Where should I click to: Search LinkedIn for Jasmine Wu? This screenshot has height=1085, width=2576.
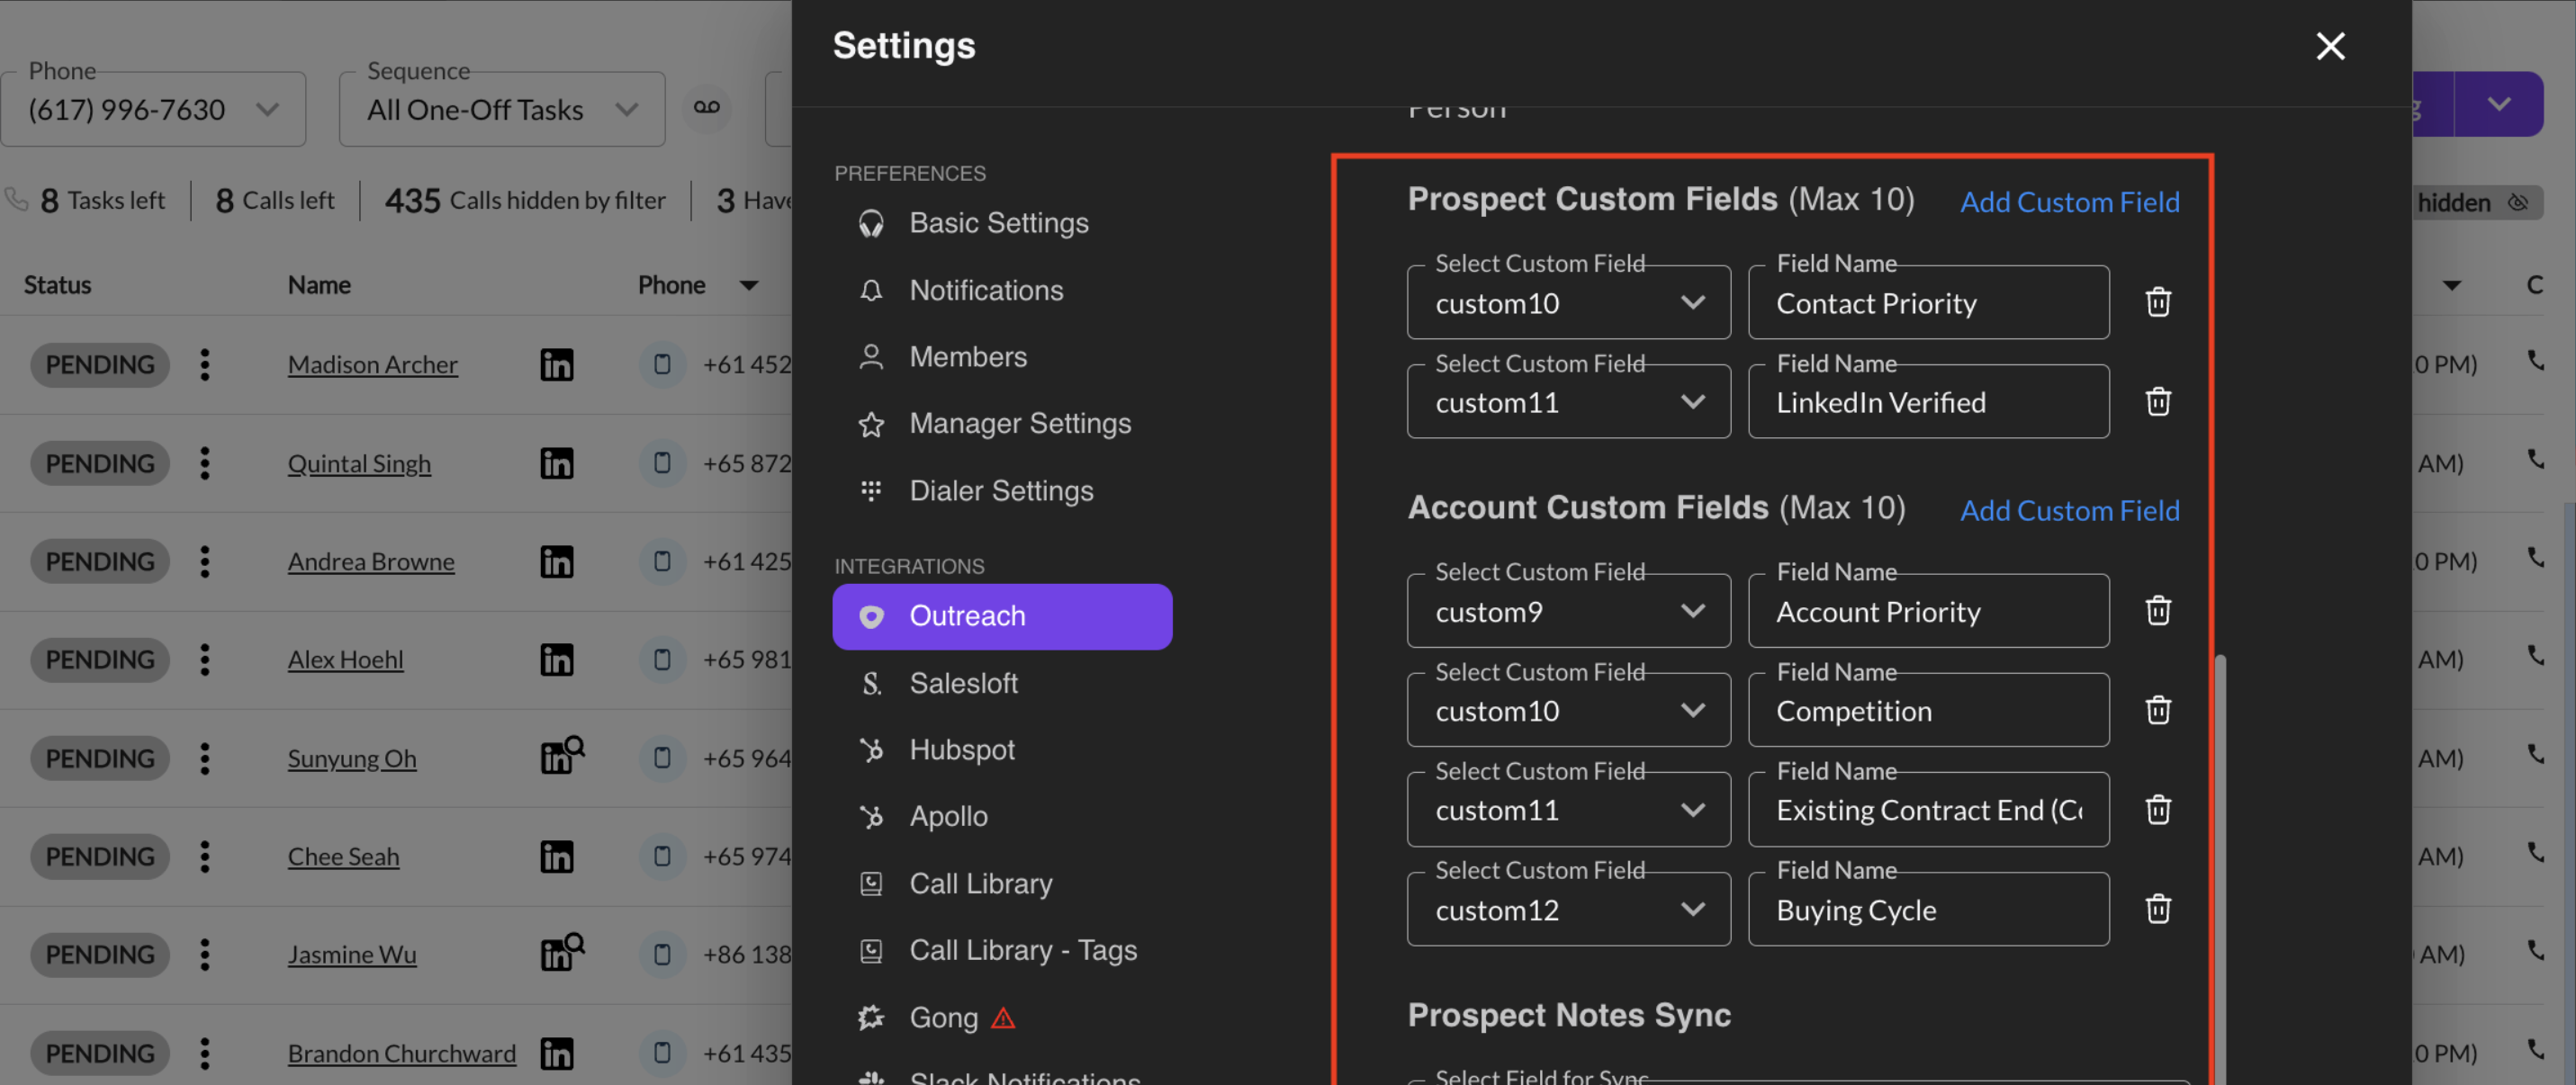562,952
